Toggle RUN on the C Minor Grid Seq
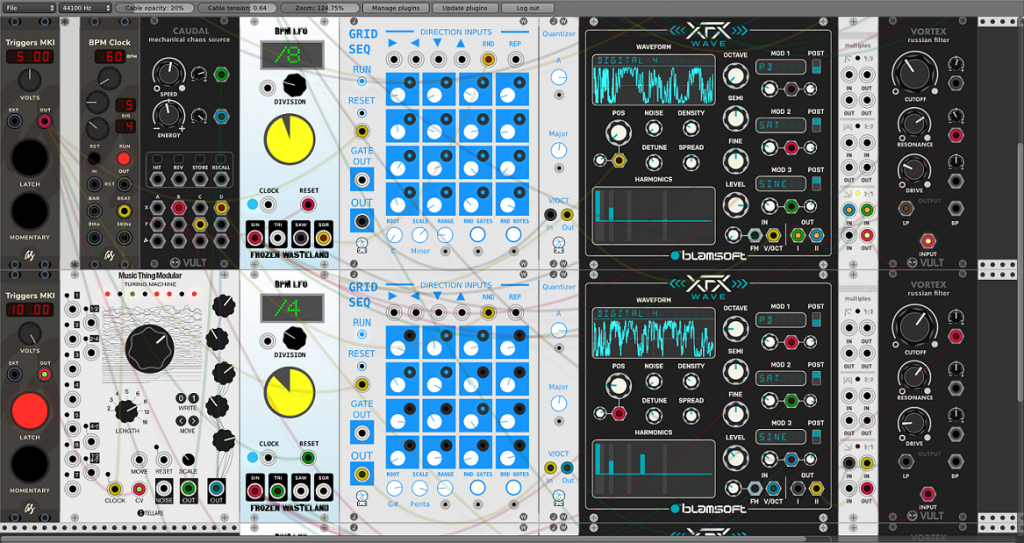This screenshot has height=543, width=1024. [361, 81]
